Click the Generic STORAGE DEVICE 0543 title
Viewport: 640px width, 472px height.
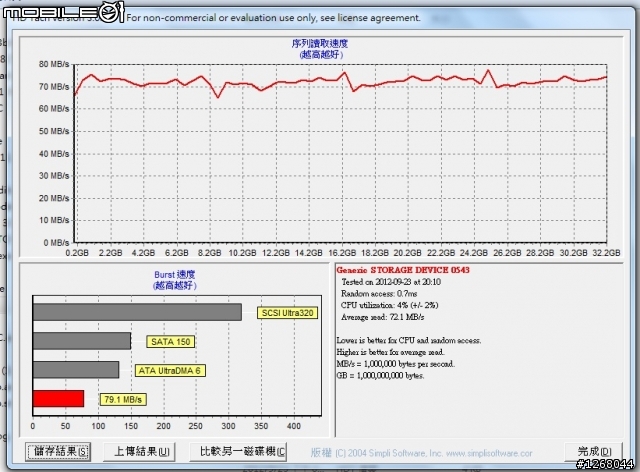pyautogui.click(x=403, y=270)
